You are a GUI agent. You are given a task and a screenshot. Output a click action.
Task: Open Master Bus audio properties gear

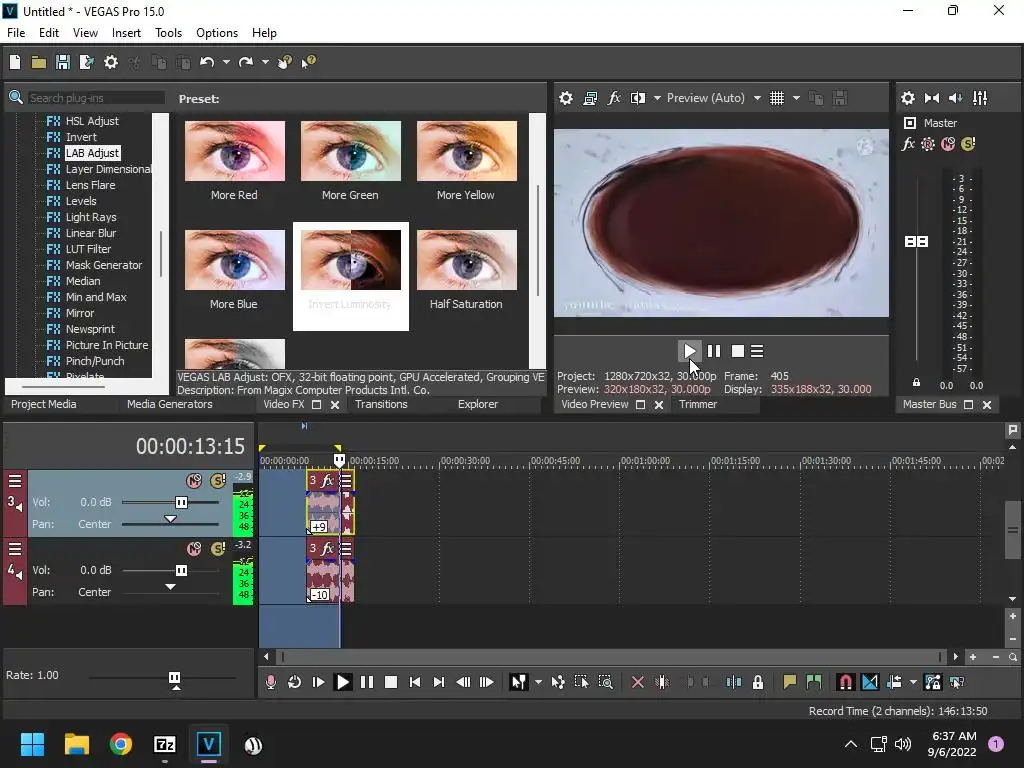point(908,98)
